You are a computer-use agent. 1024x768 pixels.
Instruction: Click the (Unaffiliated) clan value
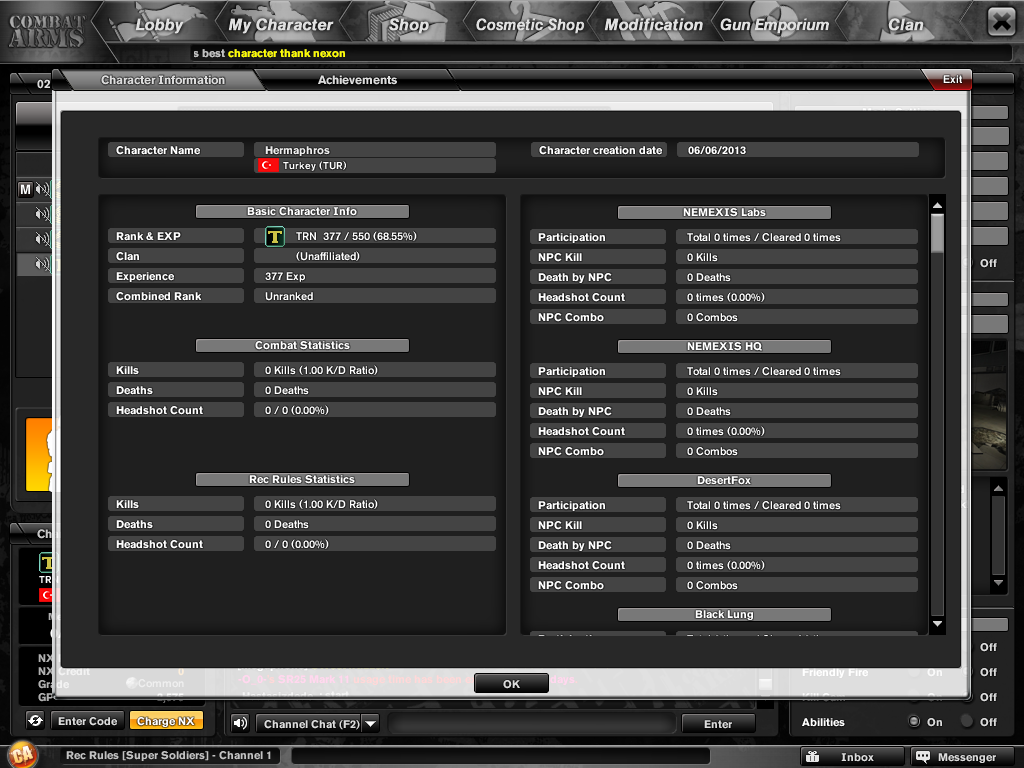click(x=328, y=257)
